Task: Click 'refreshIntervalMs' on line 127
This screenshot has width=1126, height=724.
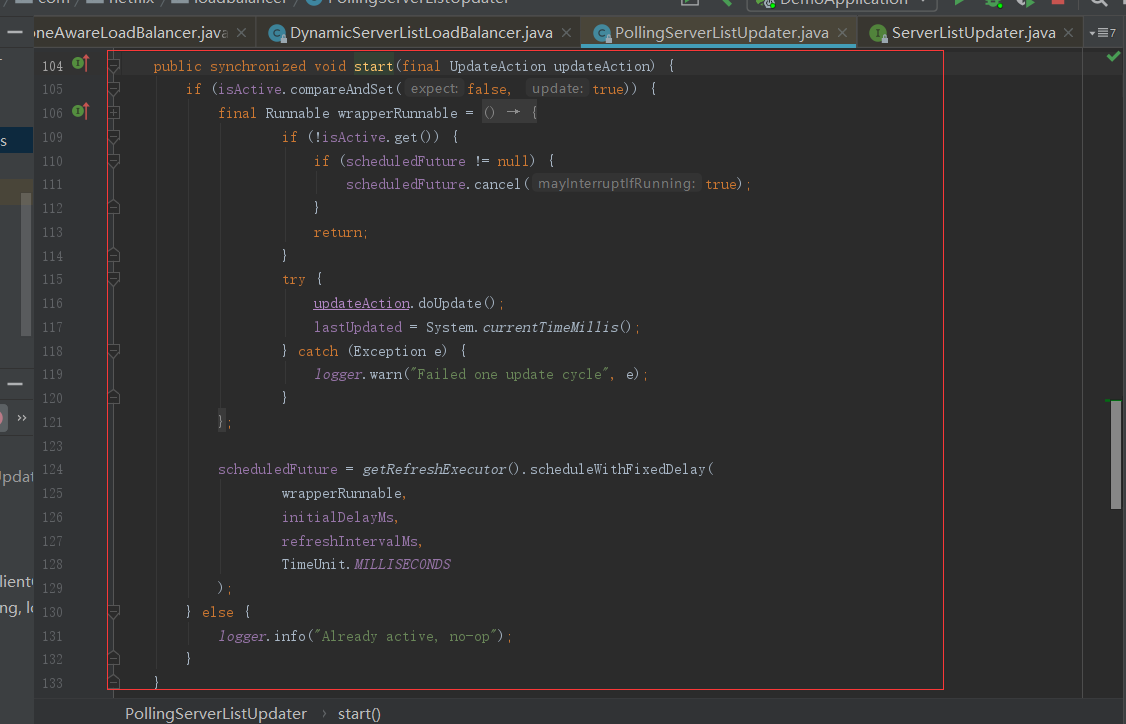Action: [x=350, y=540]
